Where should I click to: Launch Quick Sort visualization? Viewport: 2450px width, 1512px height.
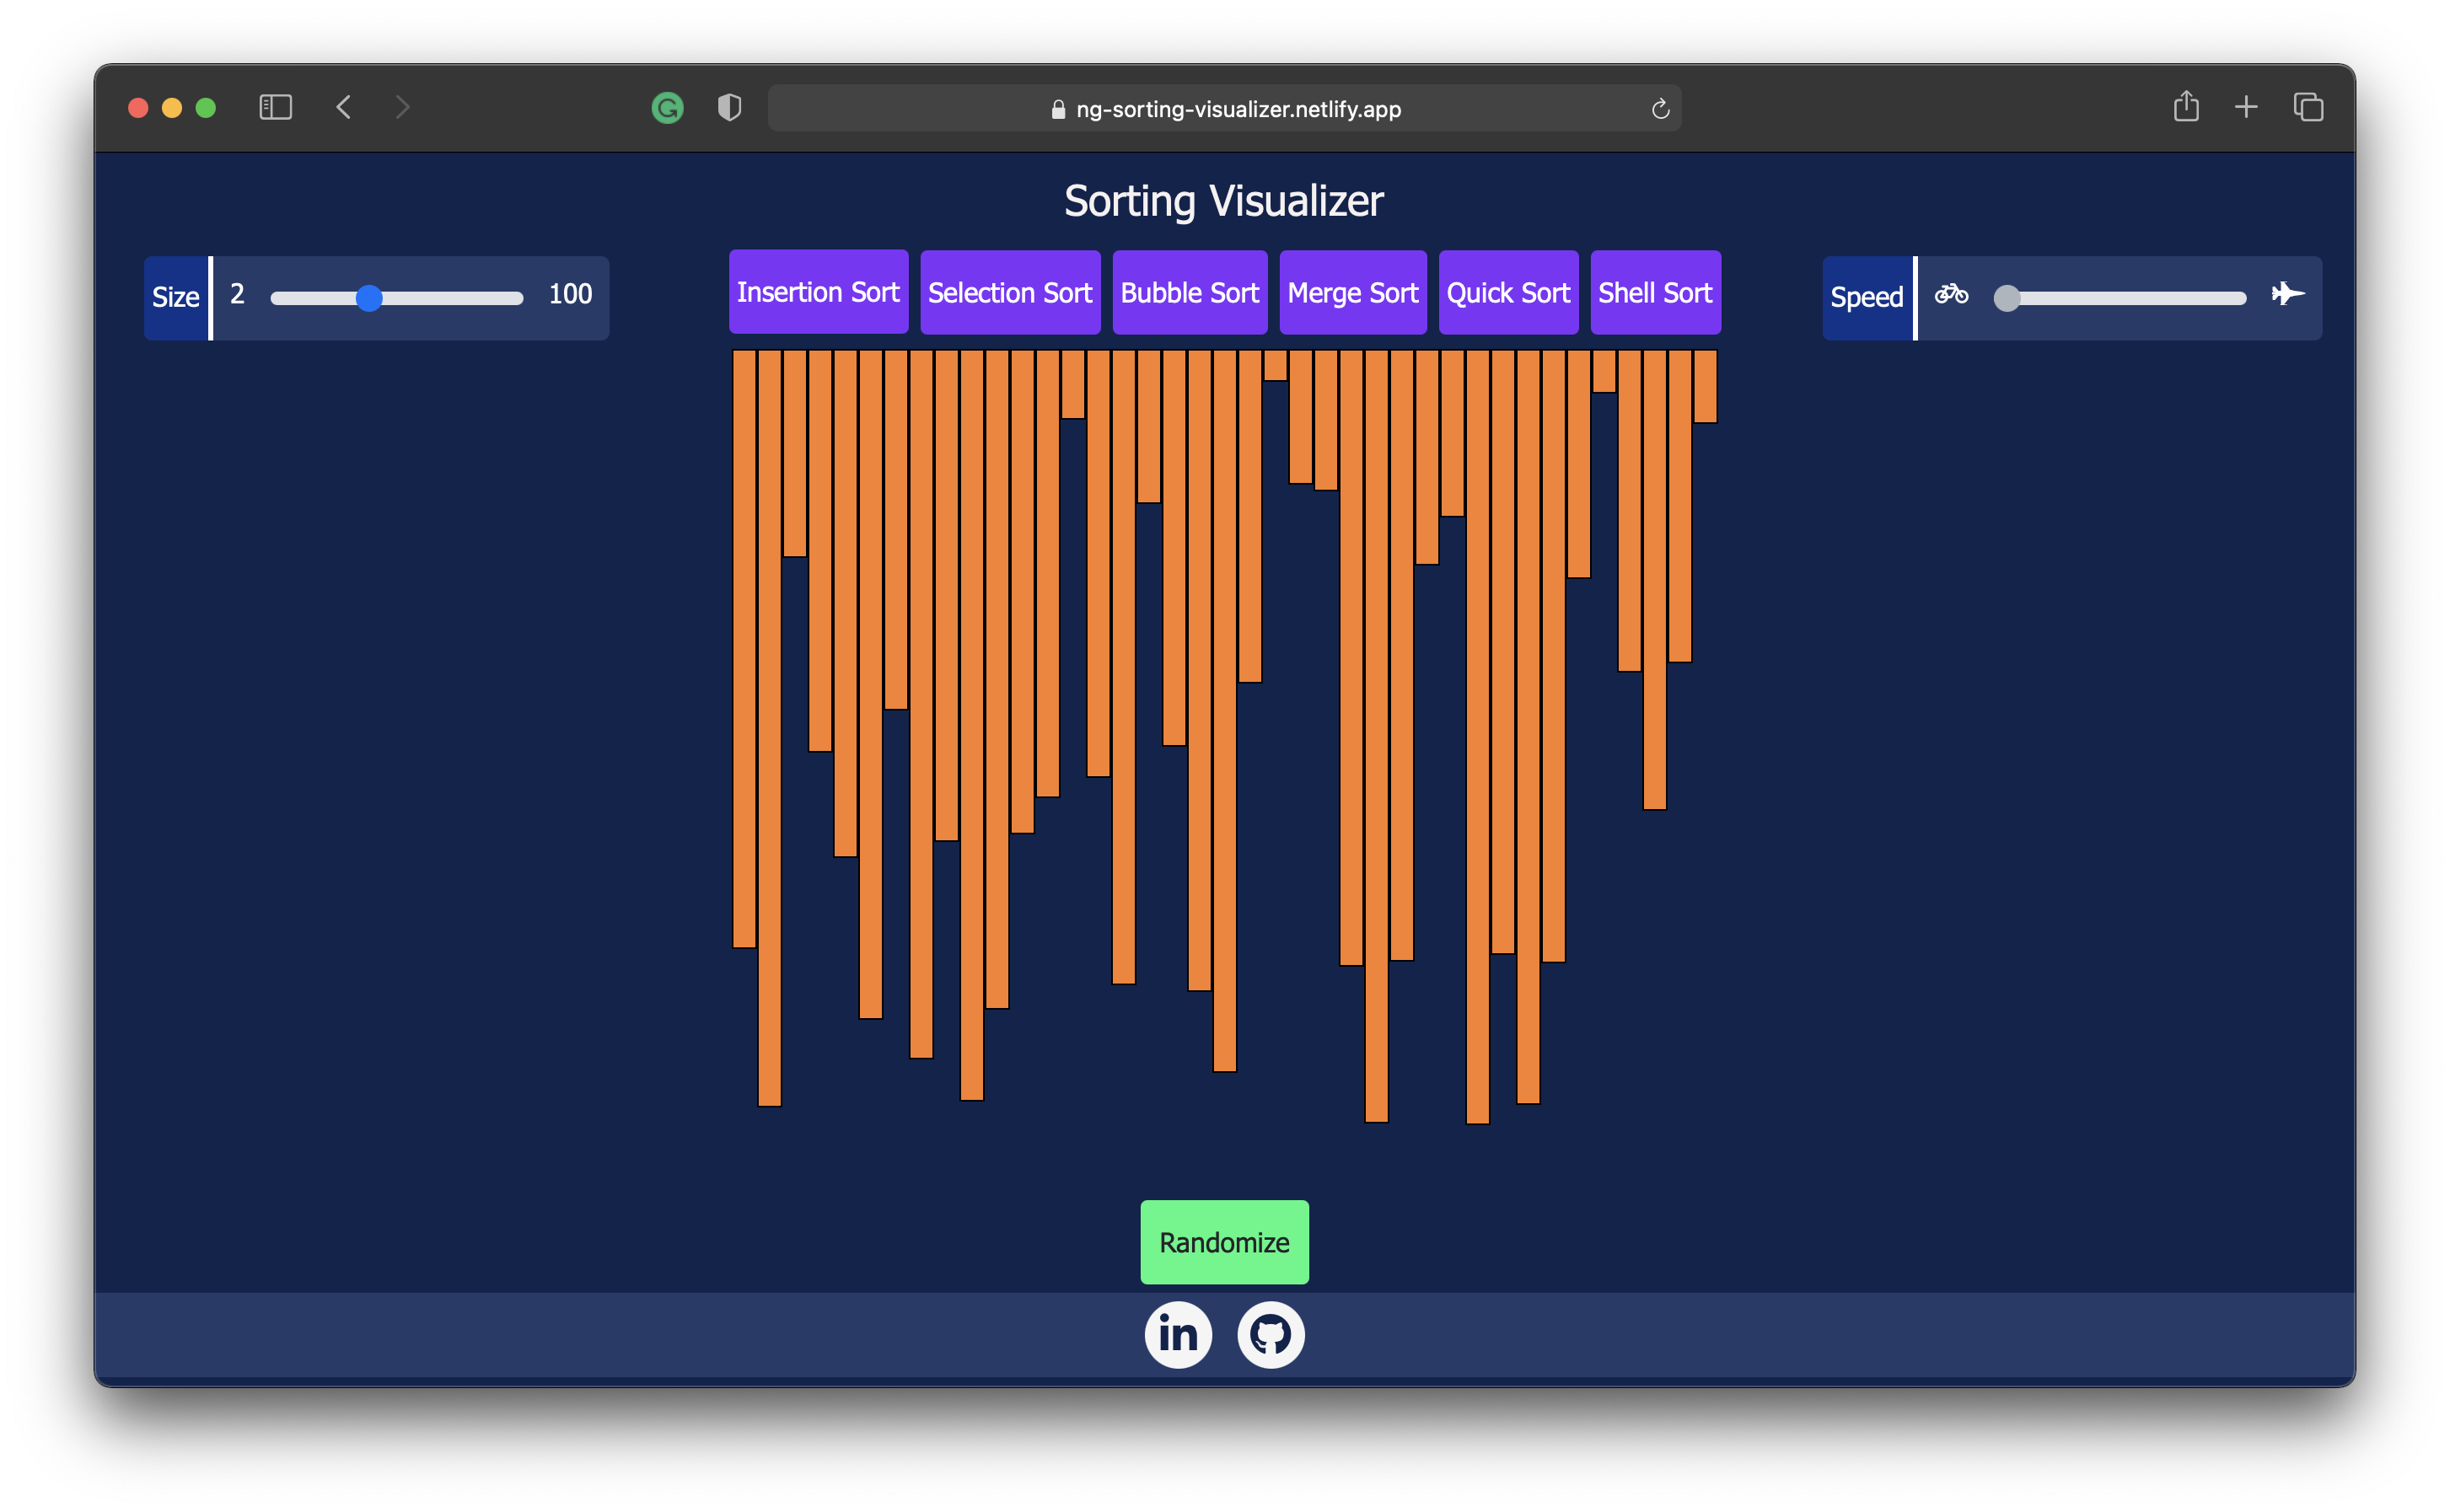pos(1508,292)
